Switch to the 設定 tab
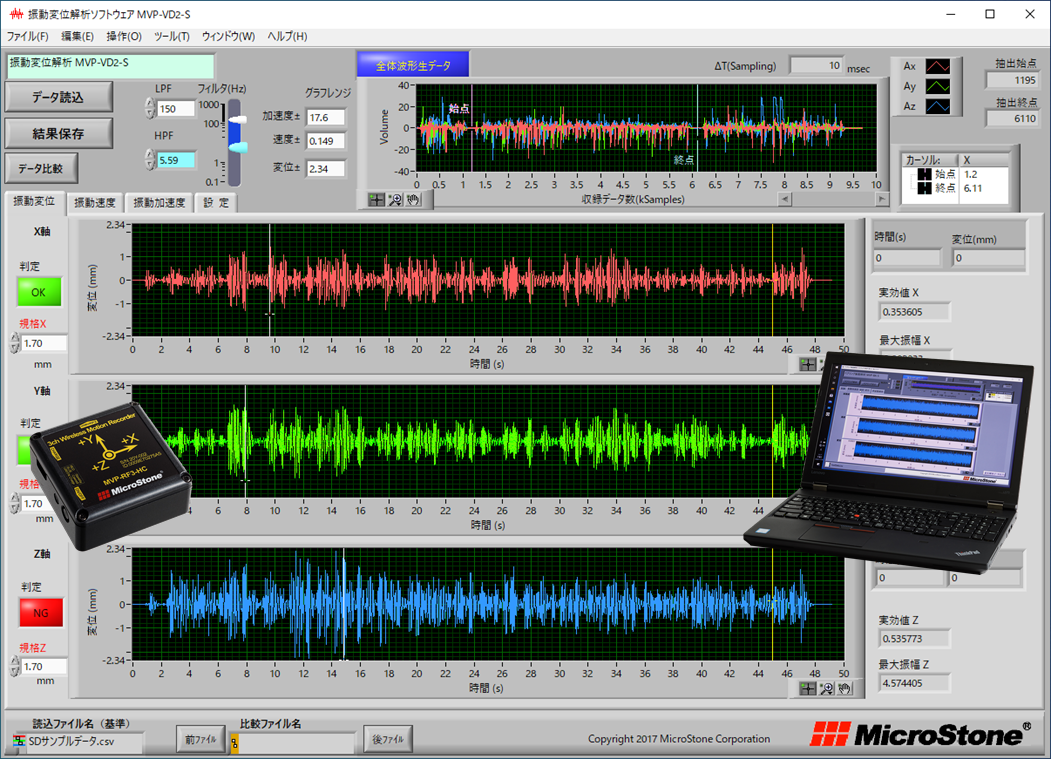1051x759 pixels. click(x=216, y=202)
